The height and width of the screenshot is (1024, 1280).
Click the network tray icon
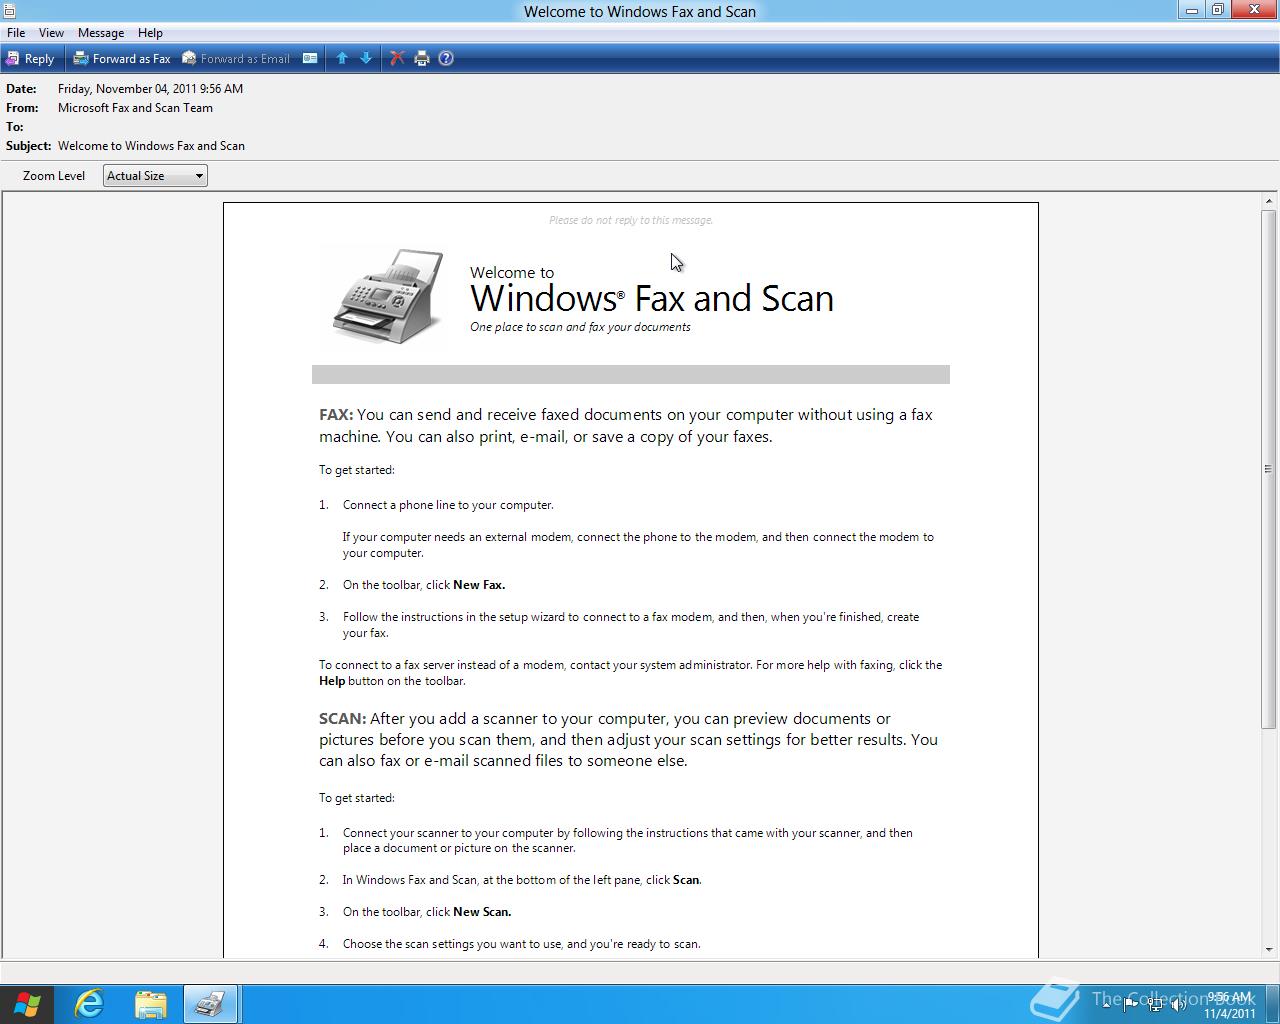click(1155, 1004)
